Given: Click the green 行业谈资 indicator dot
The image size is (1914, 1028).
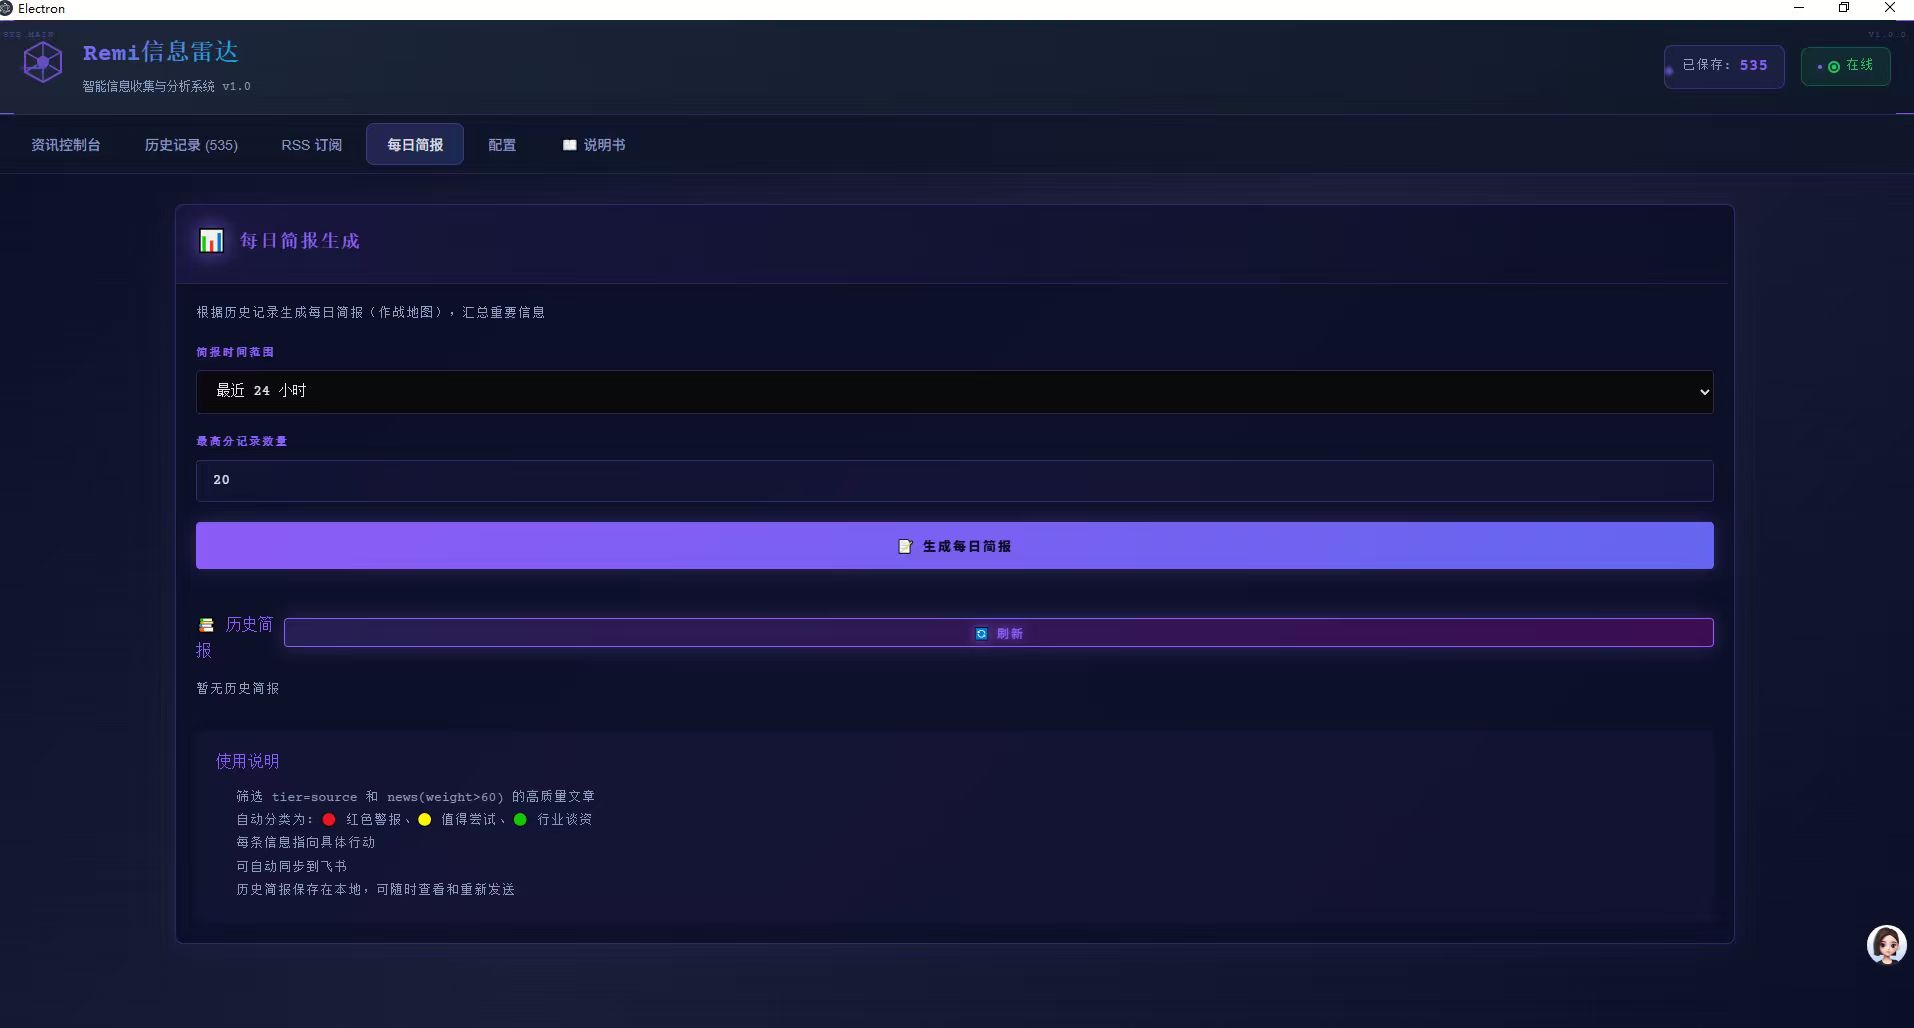Looking at the screenshot, I should pyautogui.click(x=520, y=820).
